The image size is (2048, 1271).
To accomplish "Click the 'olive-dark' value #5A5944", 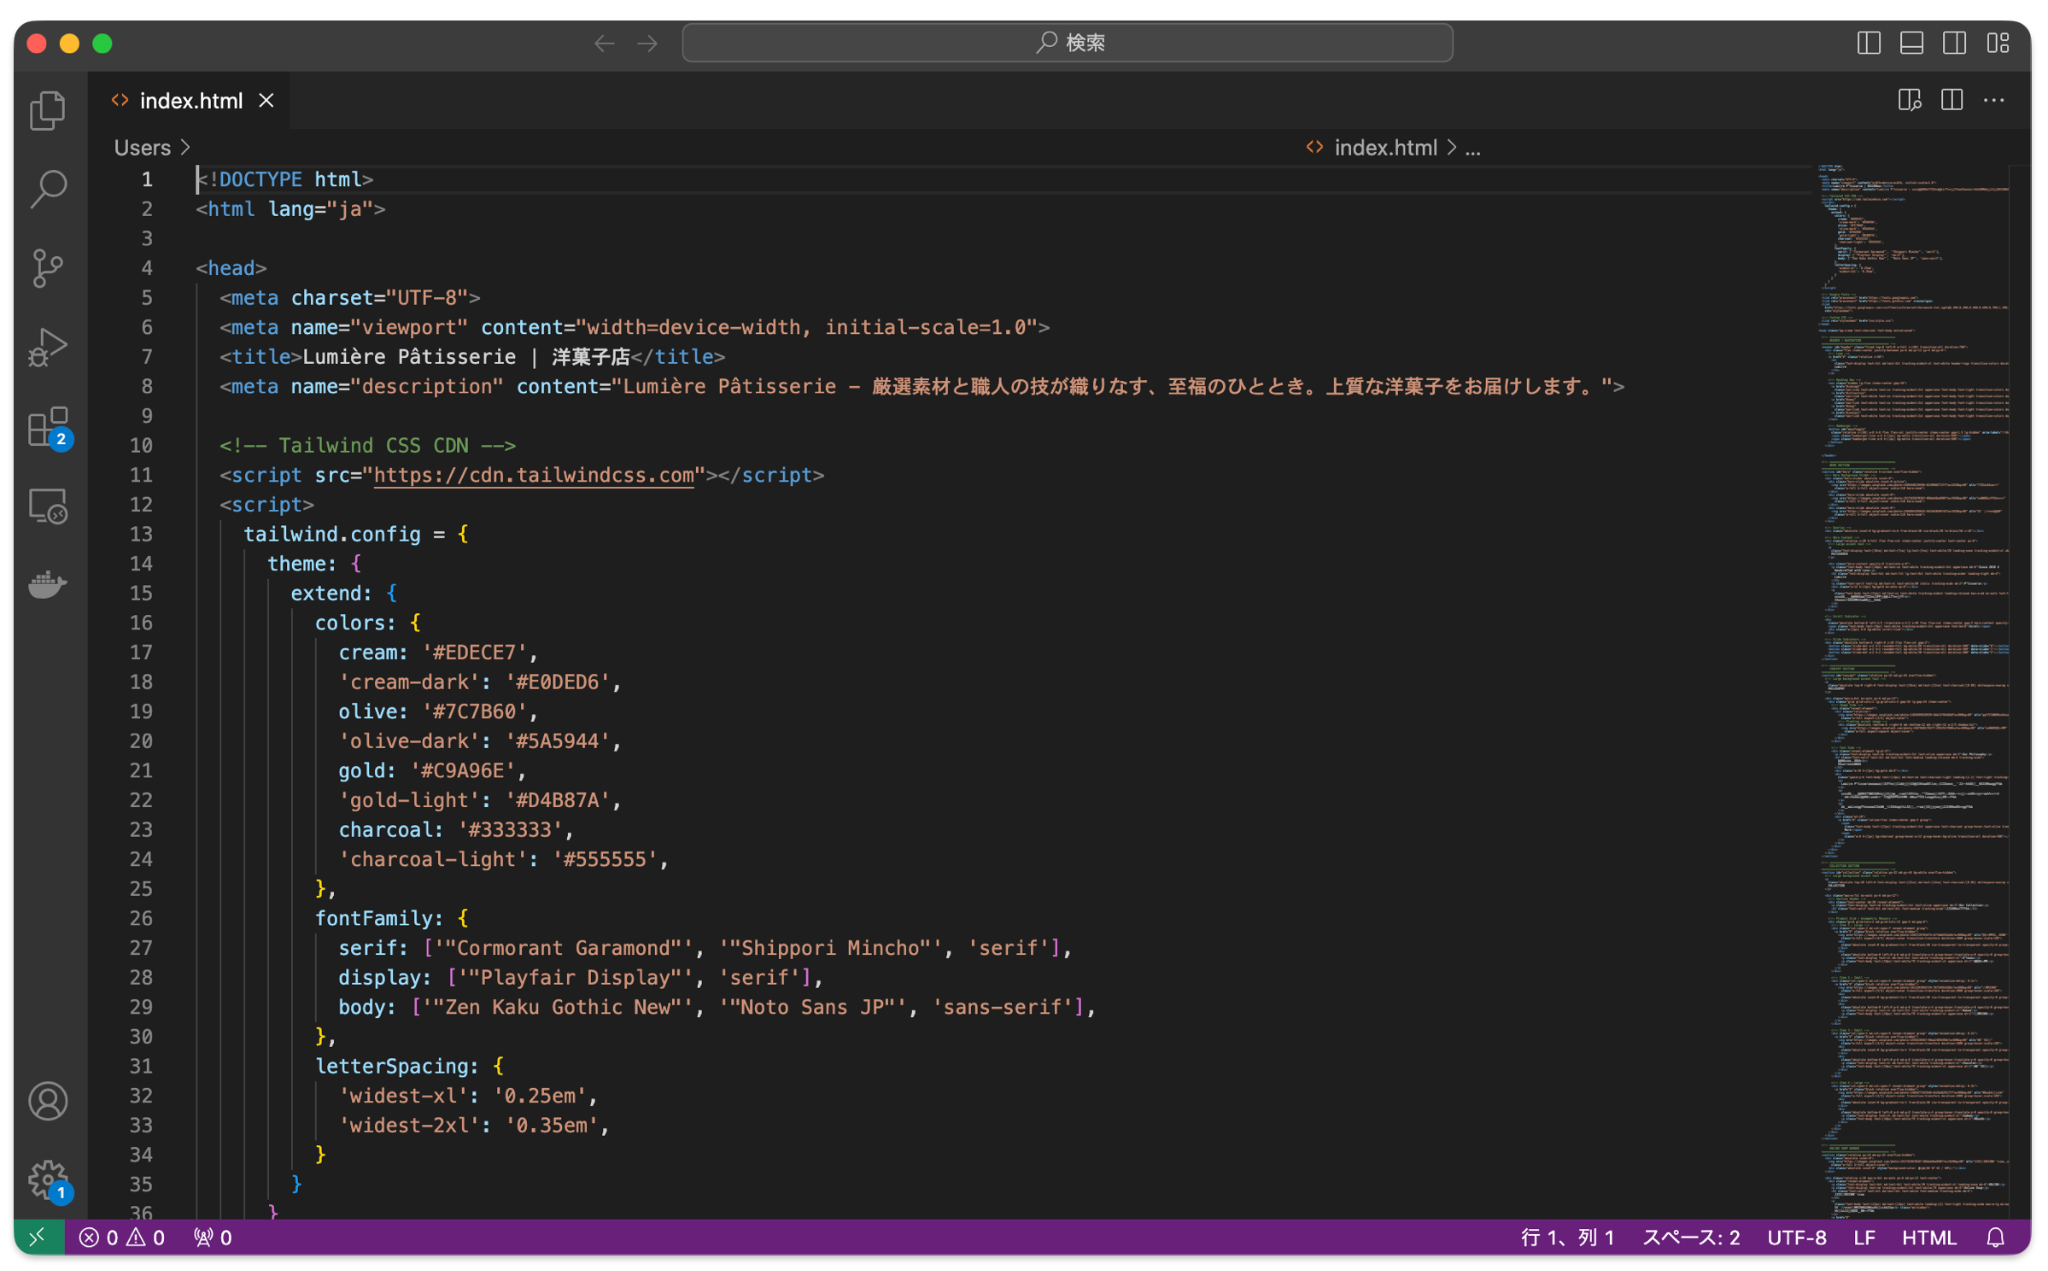I will [x=558, y=741].
